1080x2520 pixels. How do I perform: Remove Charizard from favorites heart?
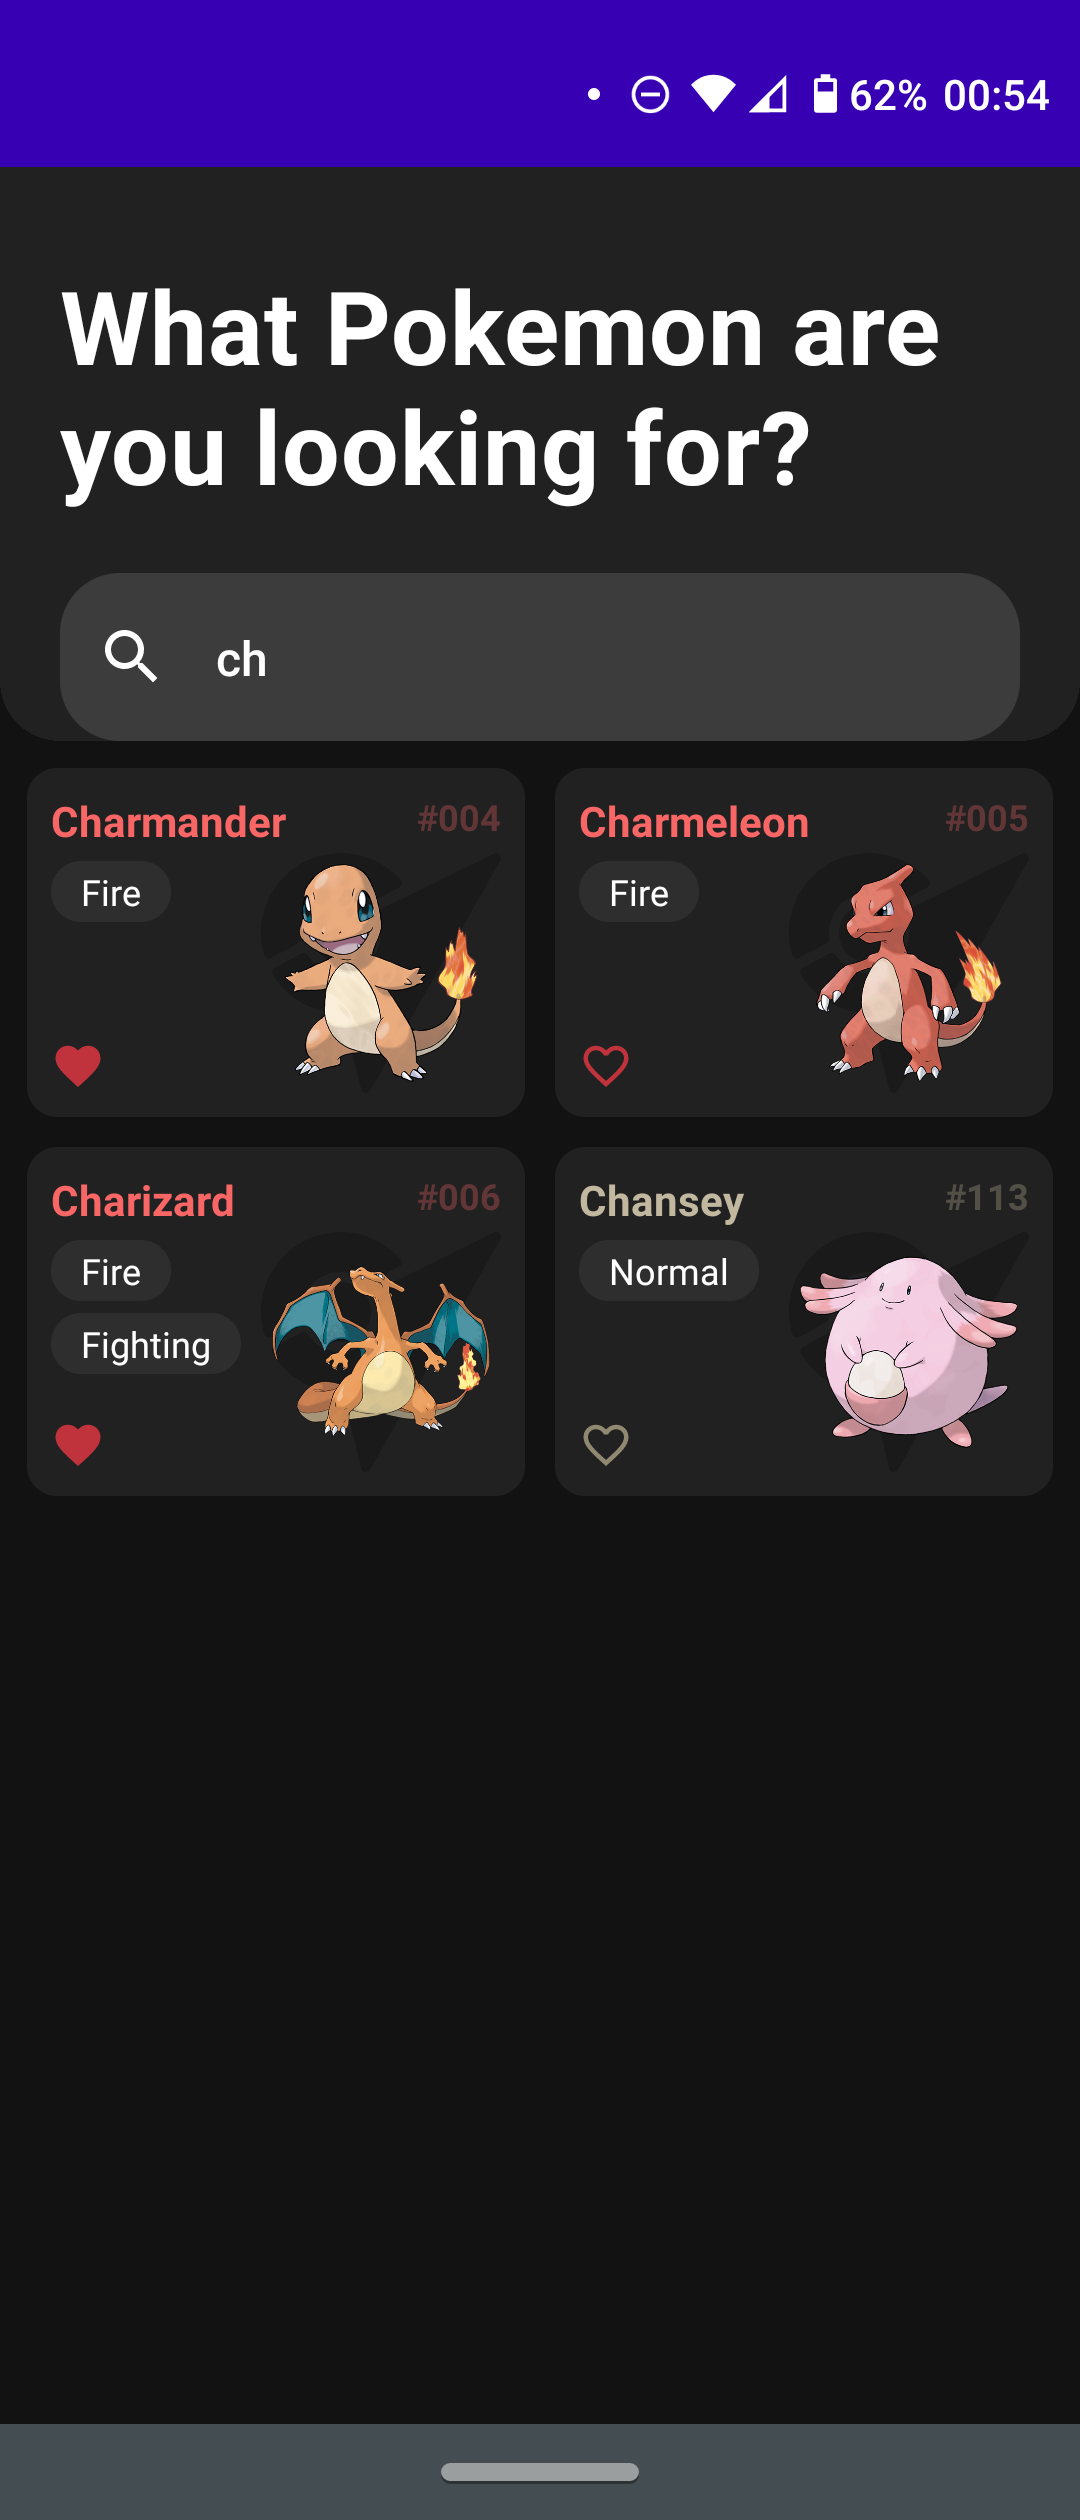(78, 1445)
